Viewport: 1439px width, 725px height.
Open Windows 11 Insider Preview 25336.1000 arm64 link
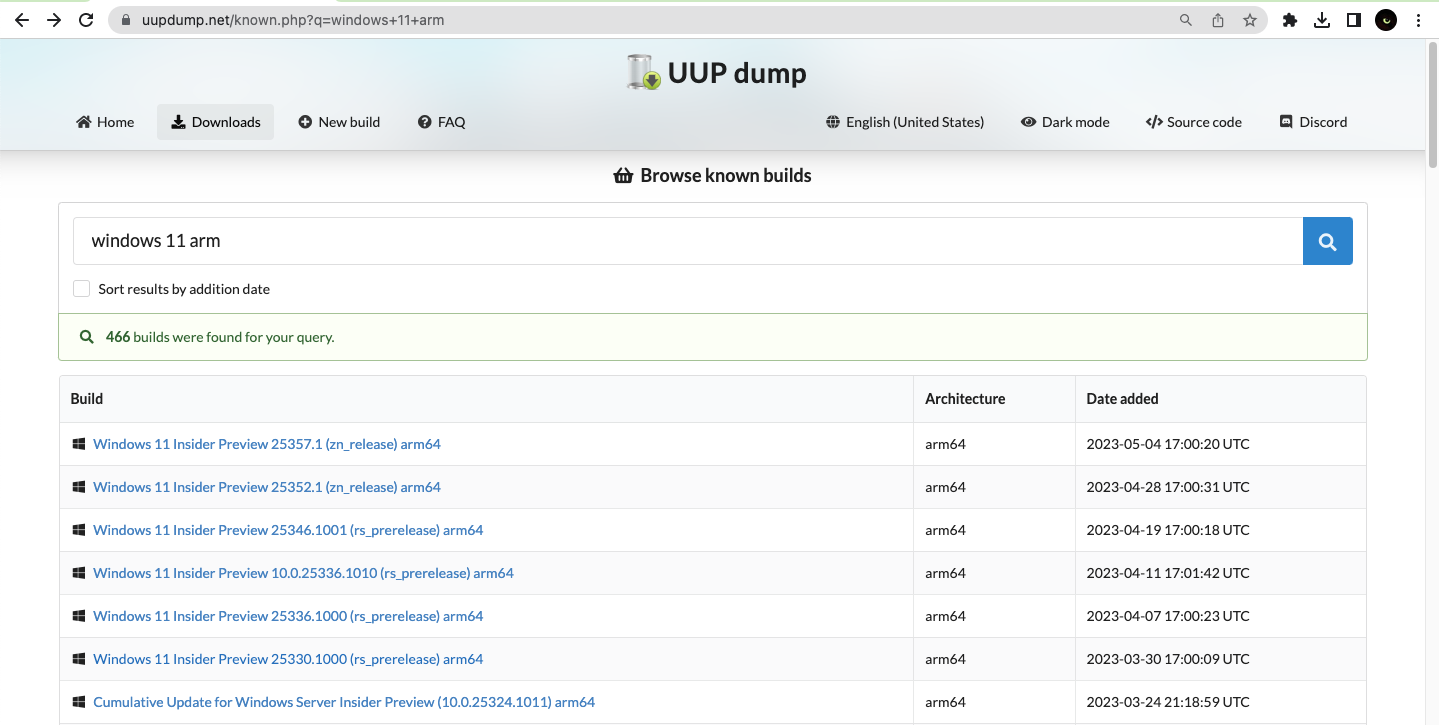[288, 616]
